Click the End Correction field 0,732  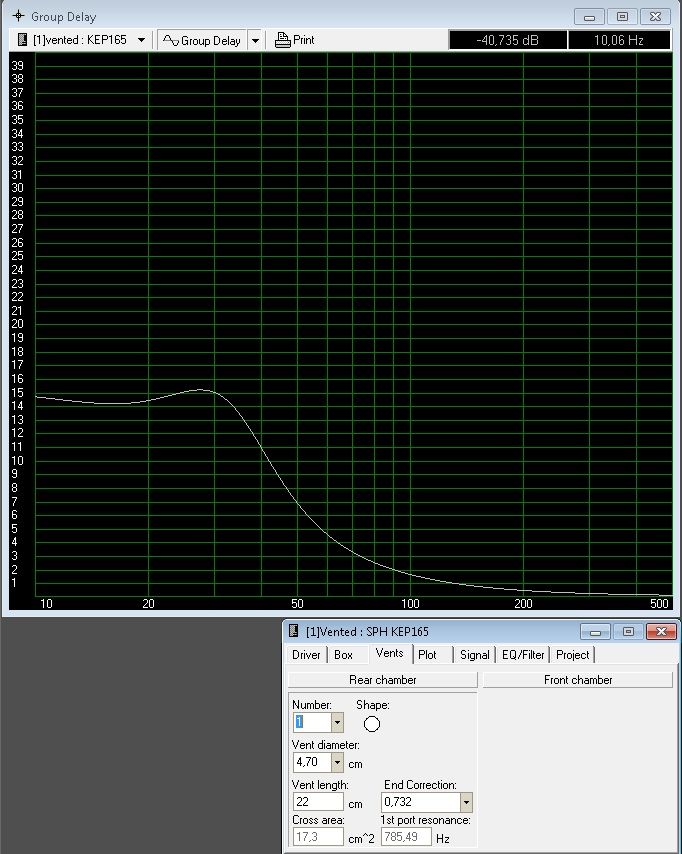[421, 802]
